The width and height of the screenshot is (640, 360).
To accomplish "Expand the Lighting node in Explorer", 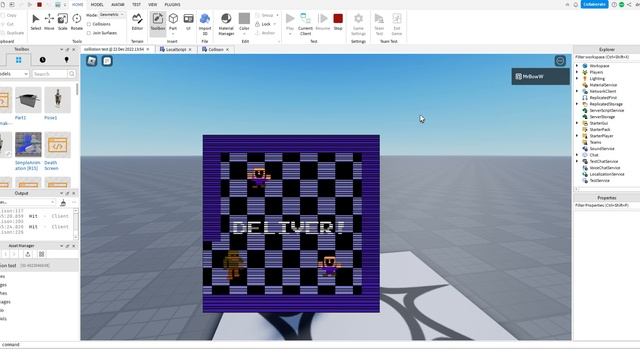I will click(577, 78).
